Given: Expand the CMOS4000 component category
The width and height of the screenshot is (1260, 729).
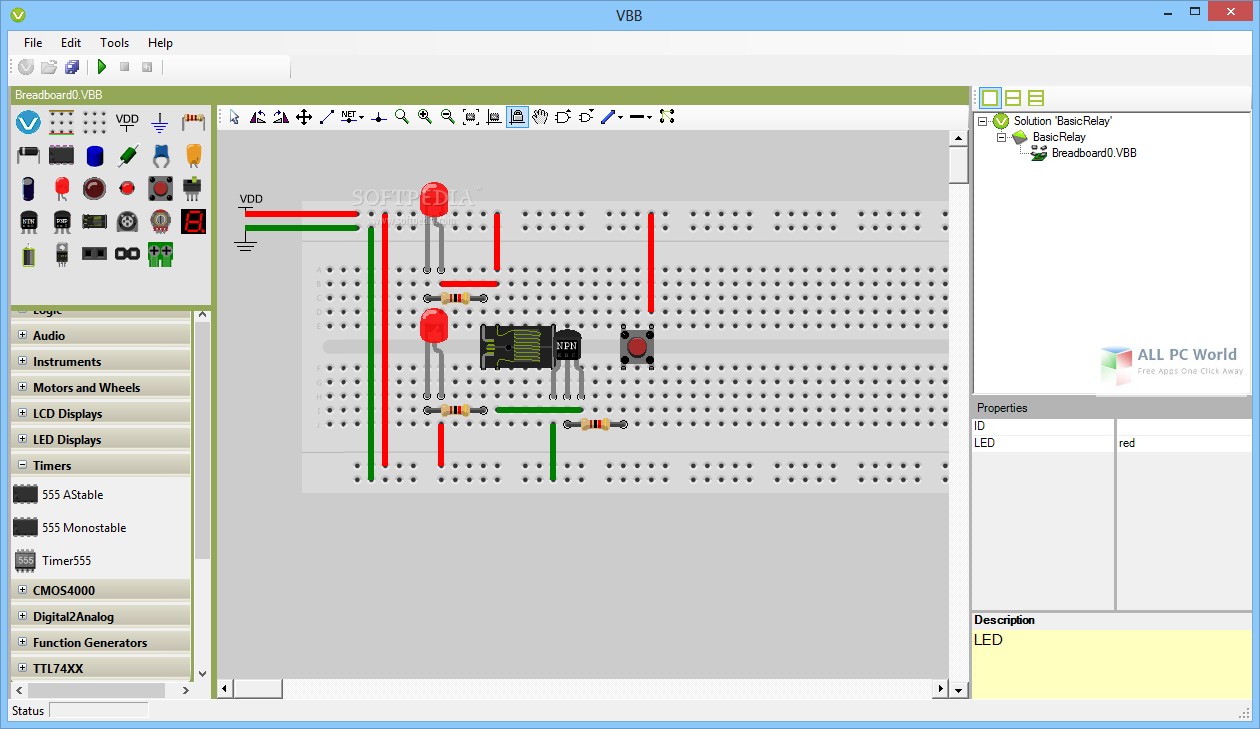Looking at the screenshot, I should [x=23, y=590].
